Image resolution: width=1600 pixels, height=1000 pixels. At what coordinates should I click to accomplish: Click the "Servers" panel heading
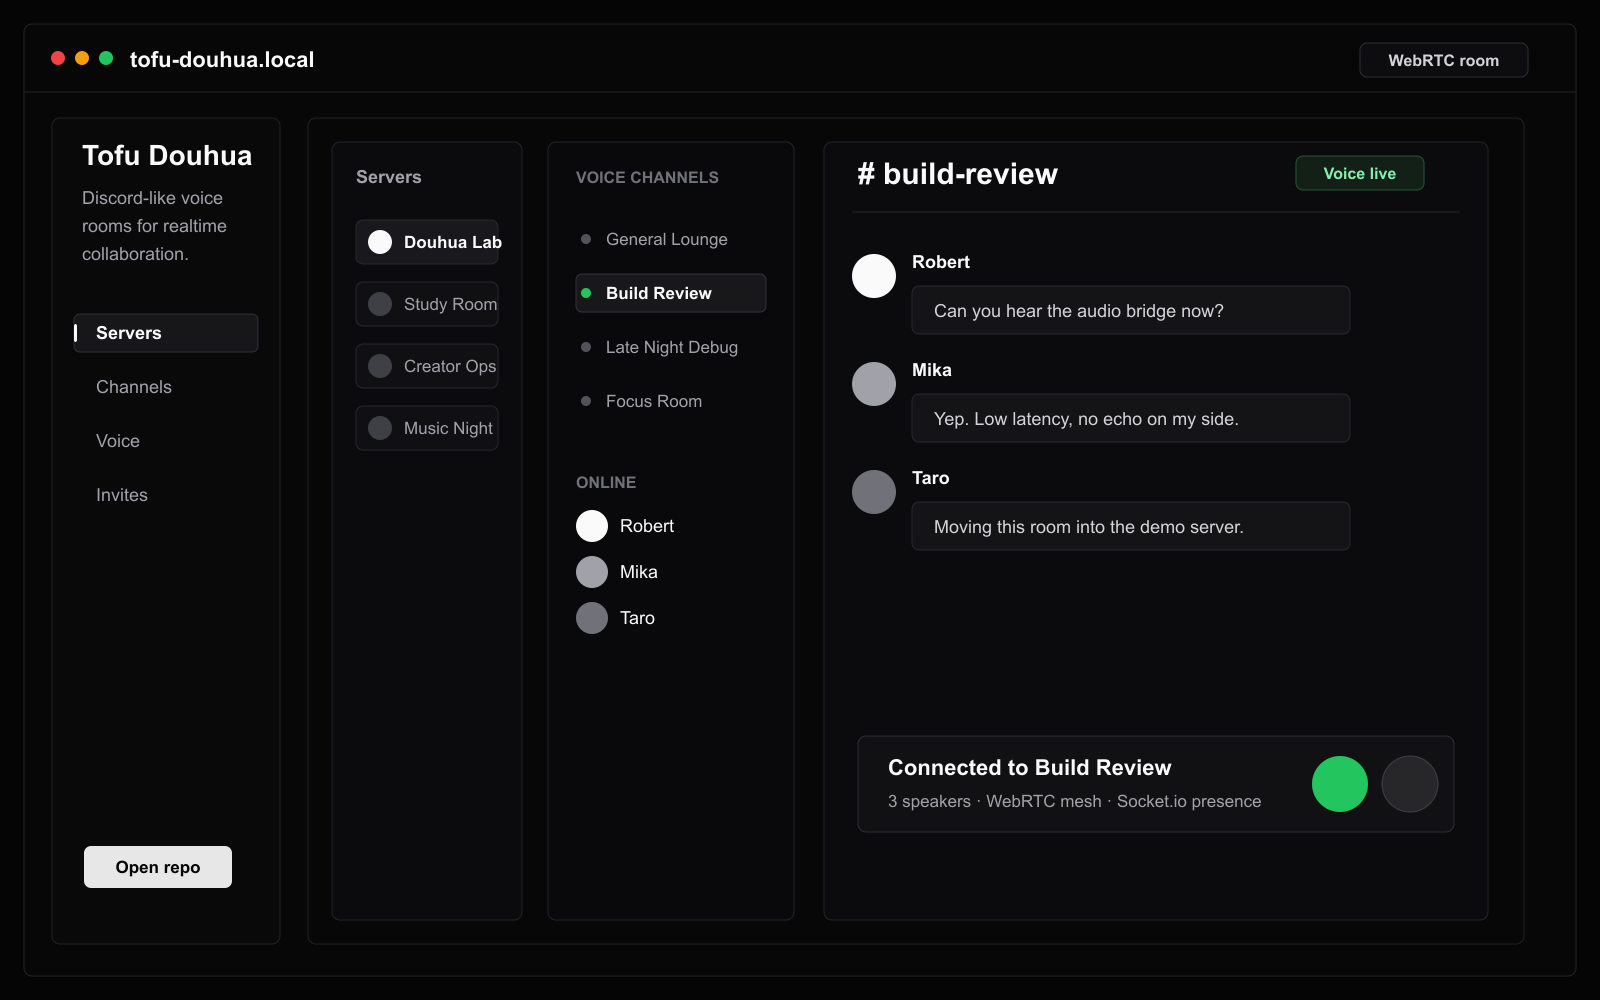click(389, 177)
